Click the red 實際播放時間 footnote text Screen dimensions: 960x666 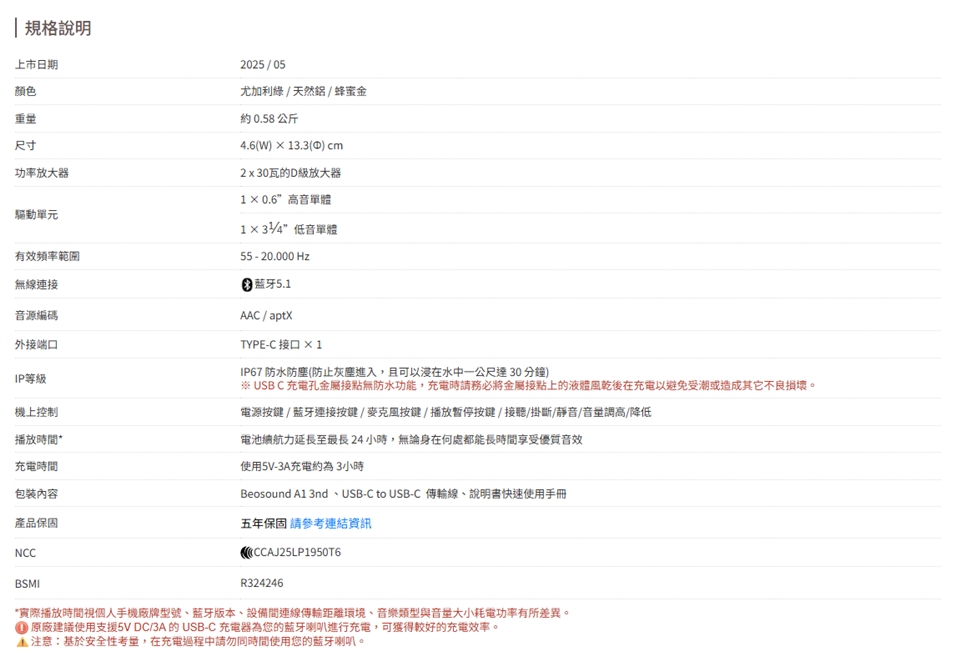click(x=292, y=613)
